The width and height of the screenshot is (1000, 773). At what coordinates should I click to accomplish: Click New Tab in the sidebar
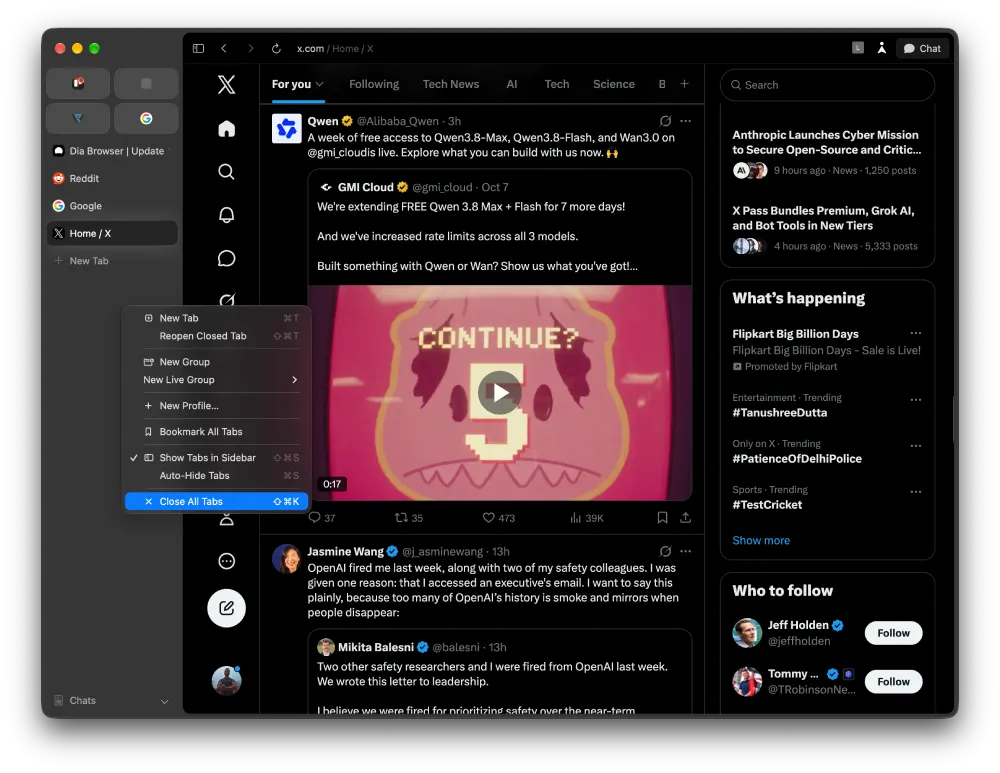pyautogui.click(x=112, y=261)
